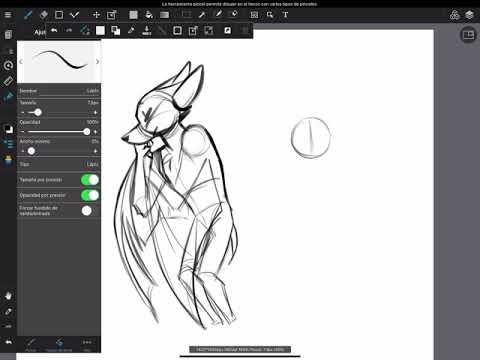The height and width of the screenshot is (360, 480).
Task: Decrease Opacidad with minus button
Action: tap(22, 132)
